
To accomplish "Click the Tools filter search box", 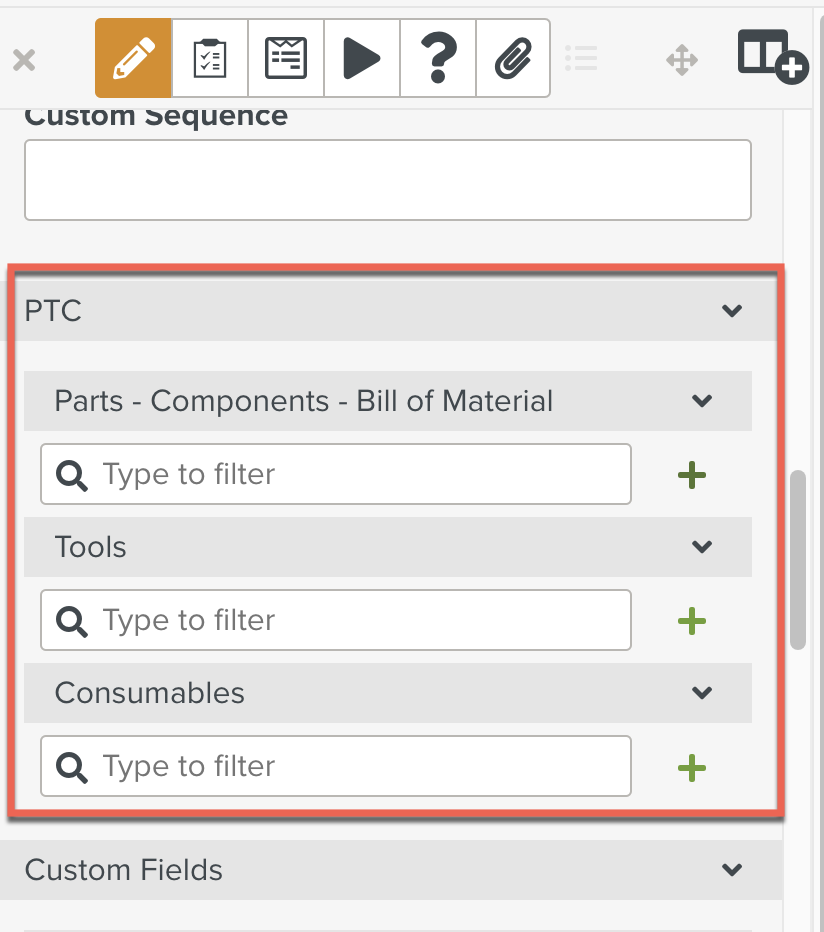I will tap(335, 621).
